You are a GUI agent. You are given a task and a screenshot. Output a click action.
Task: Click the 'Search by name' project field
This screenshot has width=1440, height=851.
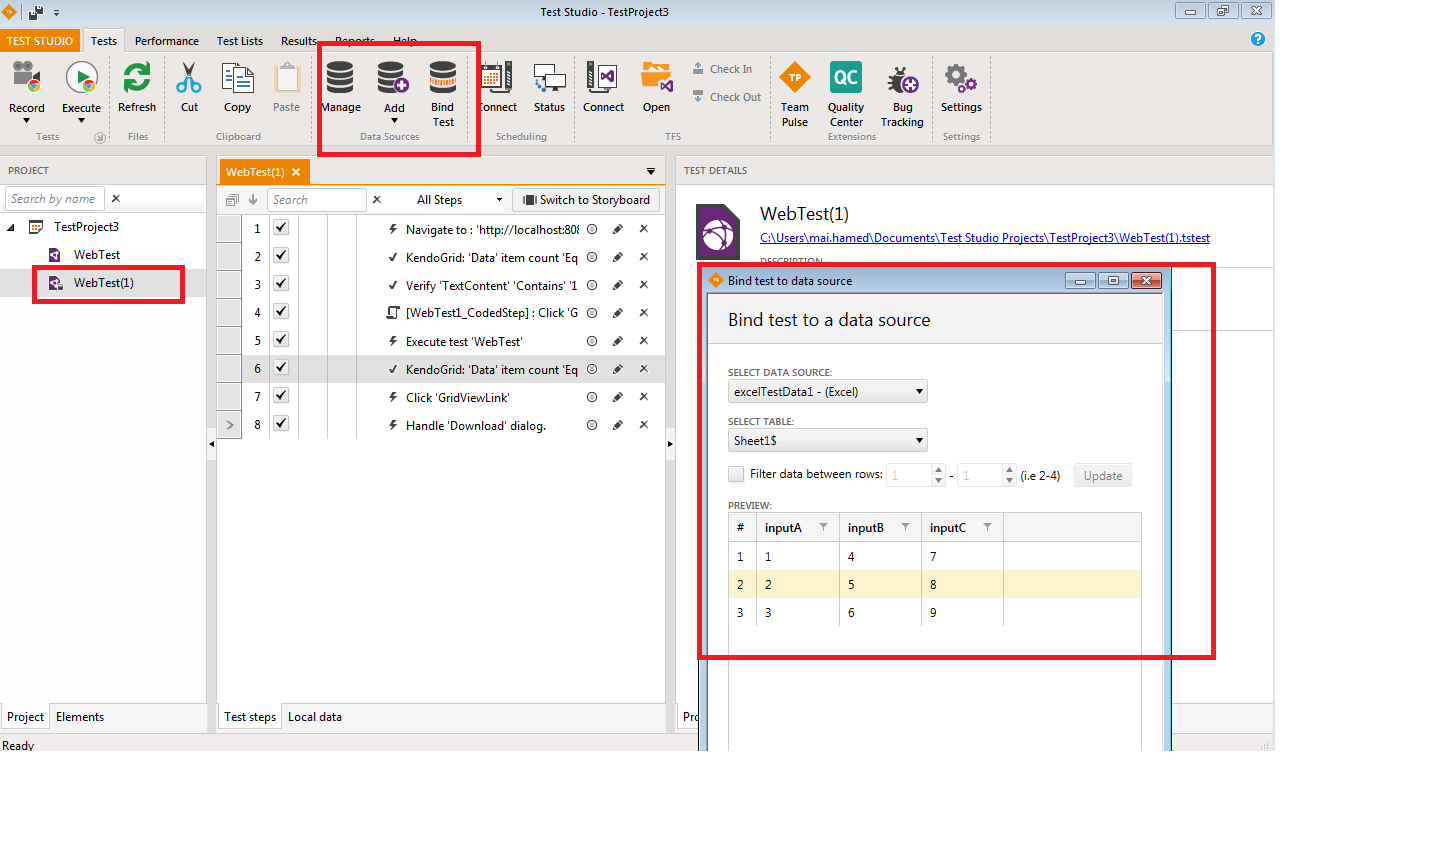click(x=54, y=199)
